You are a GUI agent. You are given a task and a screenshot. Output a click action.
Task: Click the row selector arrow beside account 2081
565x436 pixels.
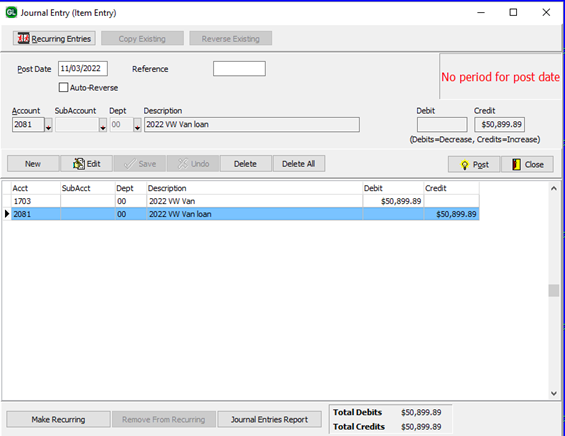[6, 214]
